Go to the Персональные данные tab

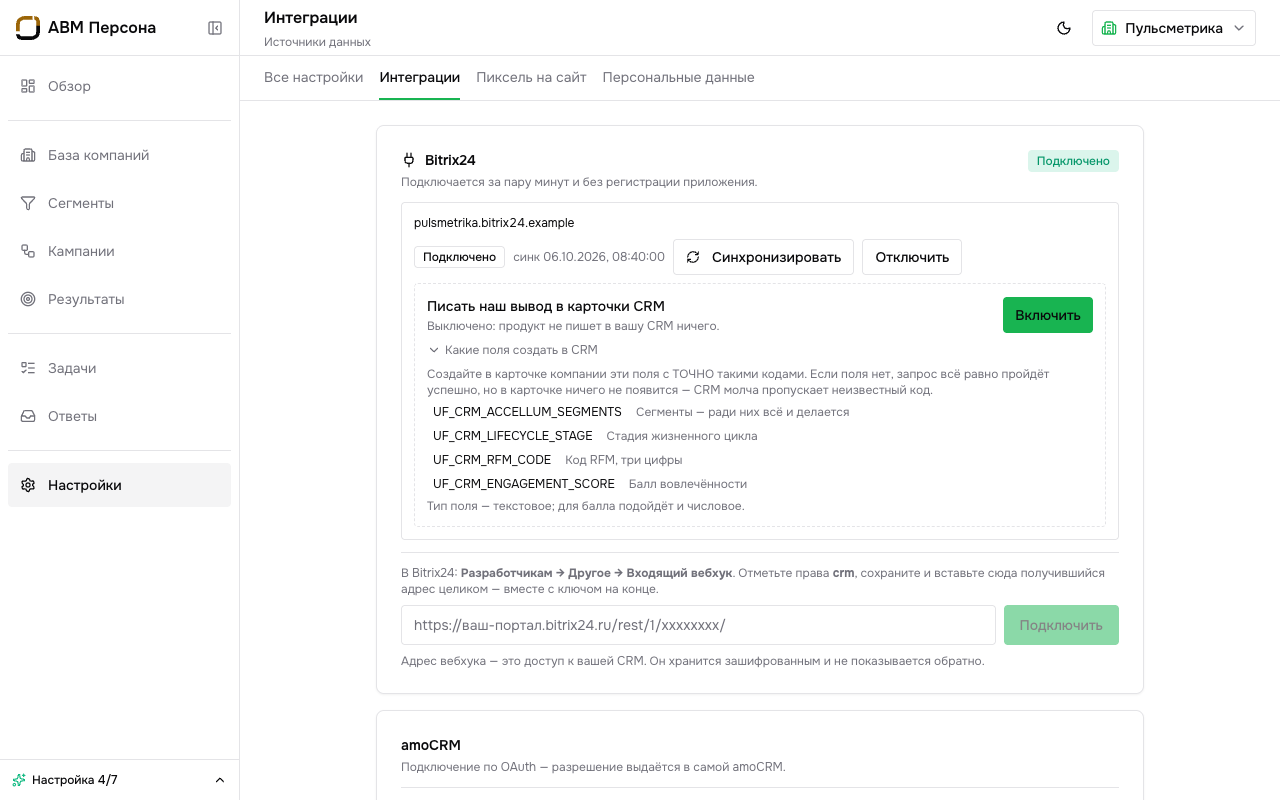(678, 77)
